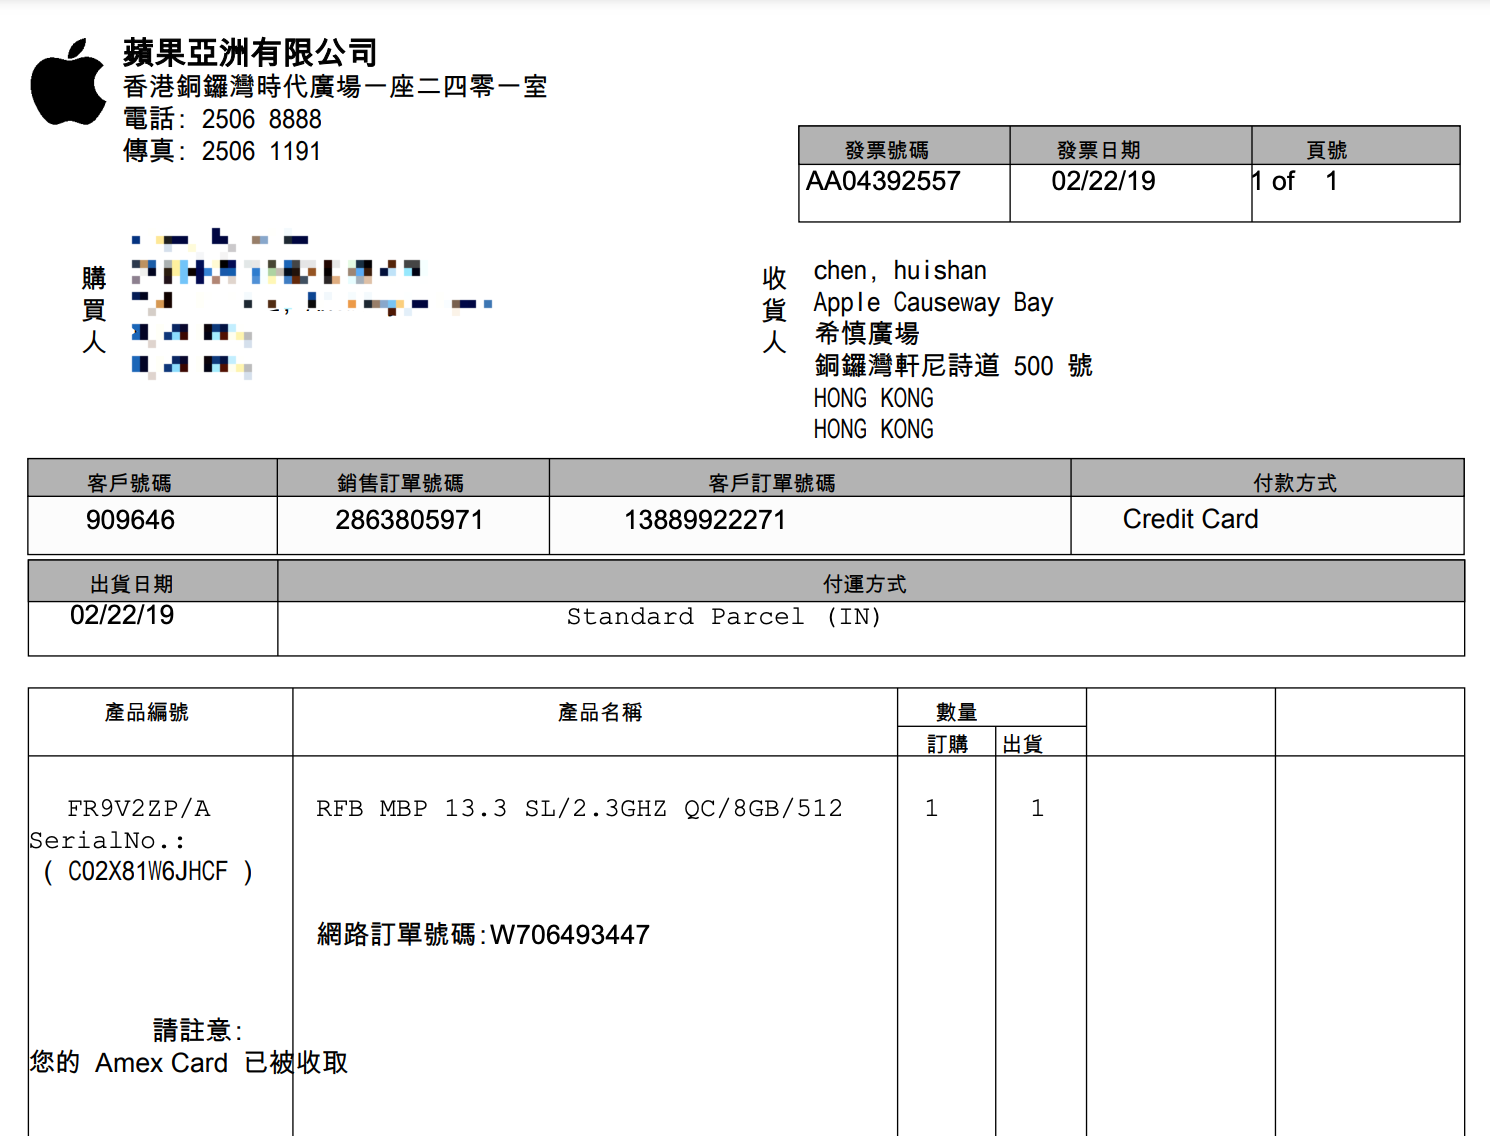This screenshot has width=1490, height=1136.
Task: Select the page indicator "1 of 1"
Action: pos(1294,181)
